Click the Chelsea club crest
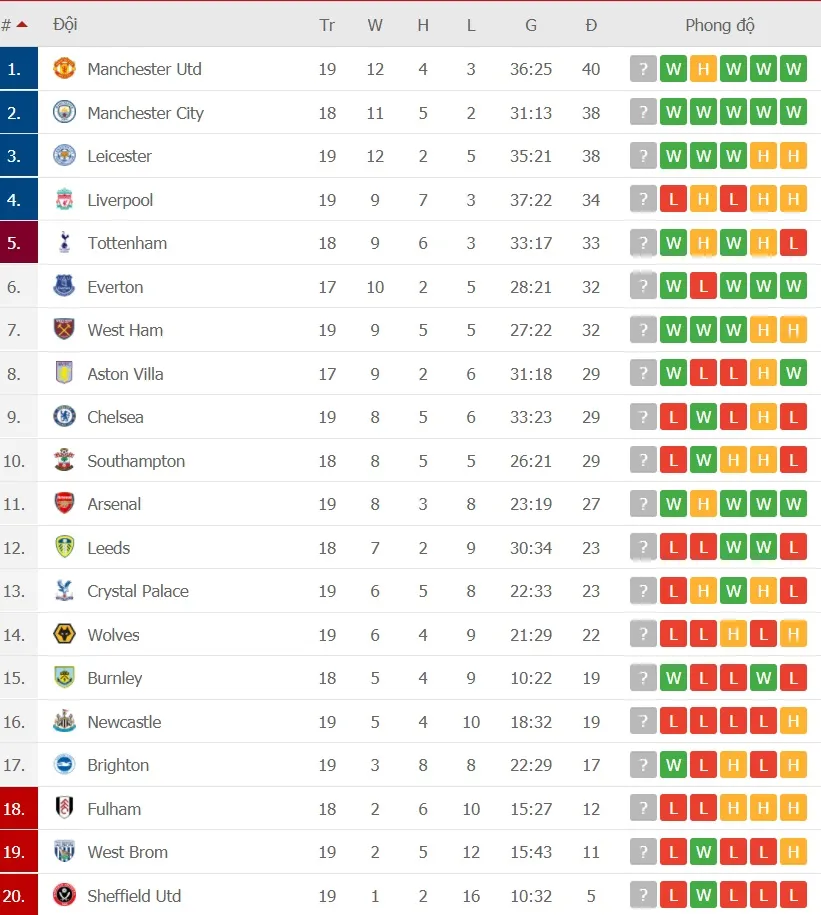 coord(62,417)
